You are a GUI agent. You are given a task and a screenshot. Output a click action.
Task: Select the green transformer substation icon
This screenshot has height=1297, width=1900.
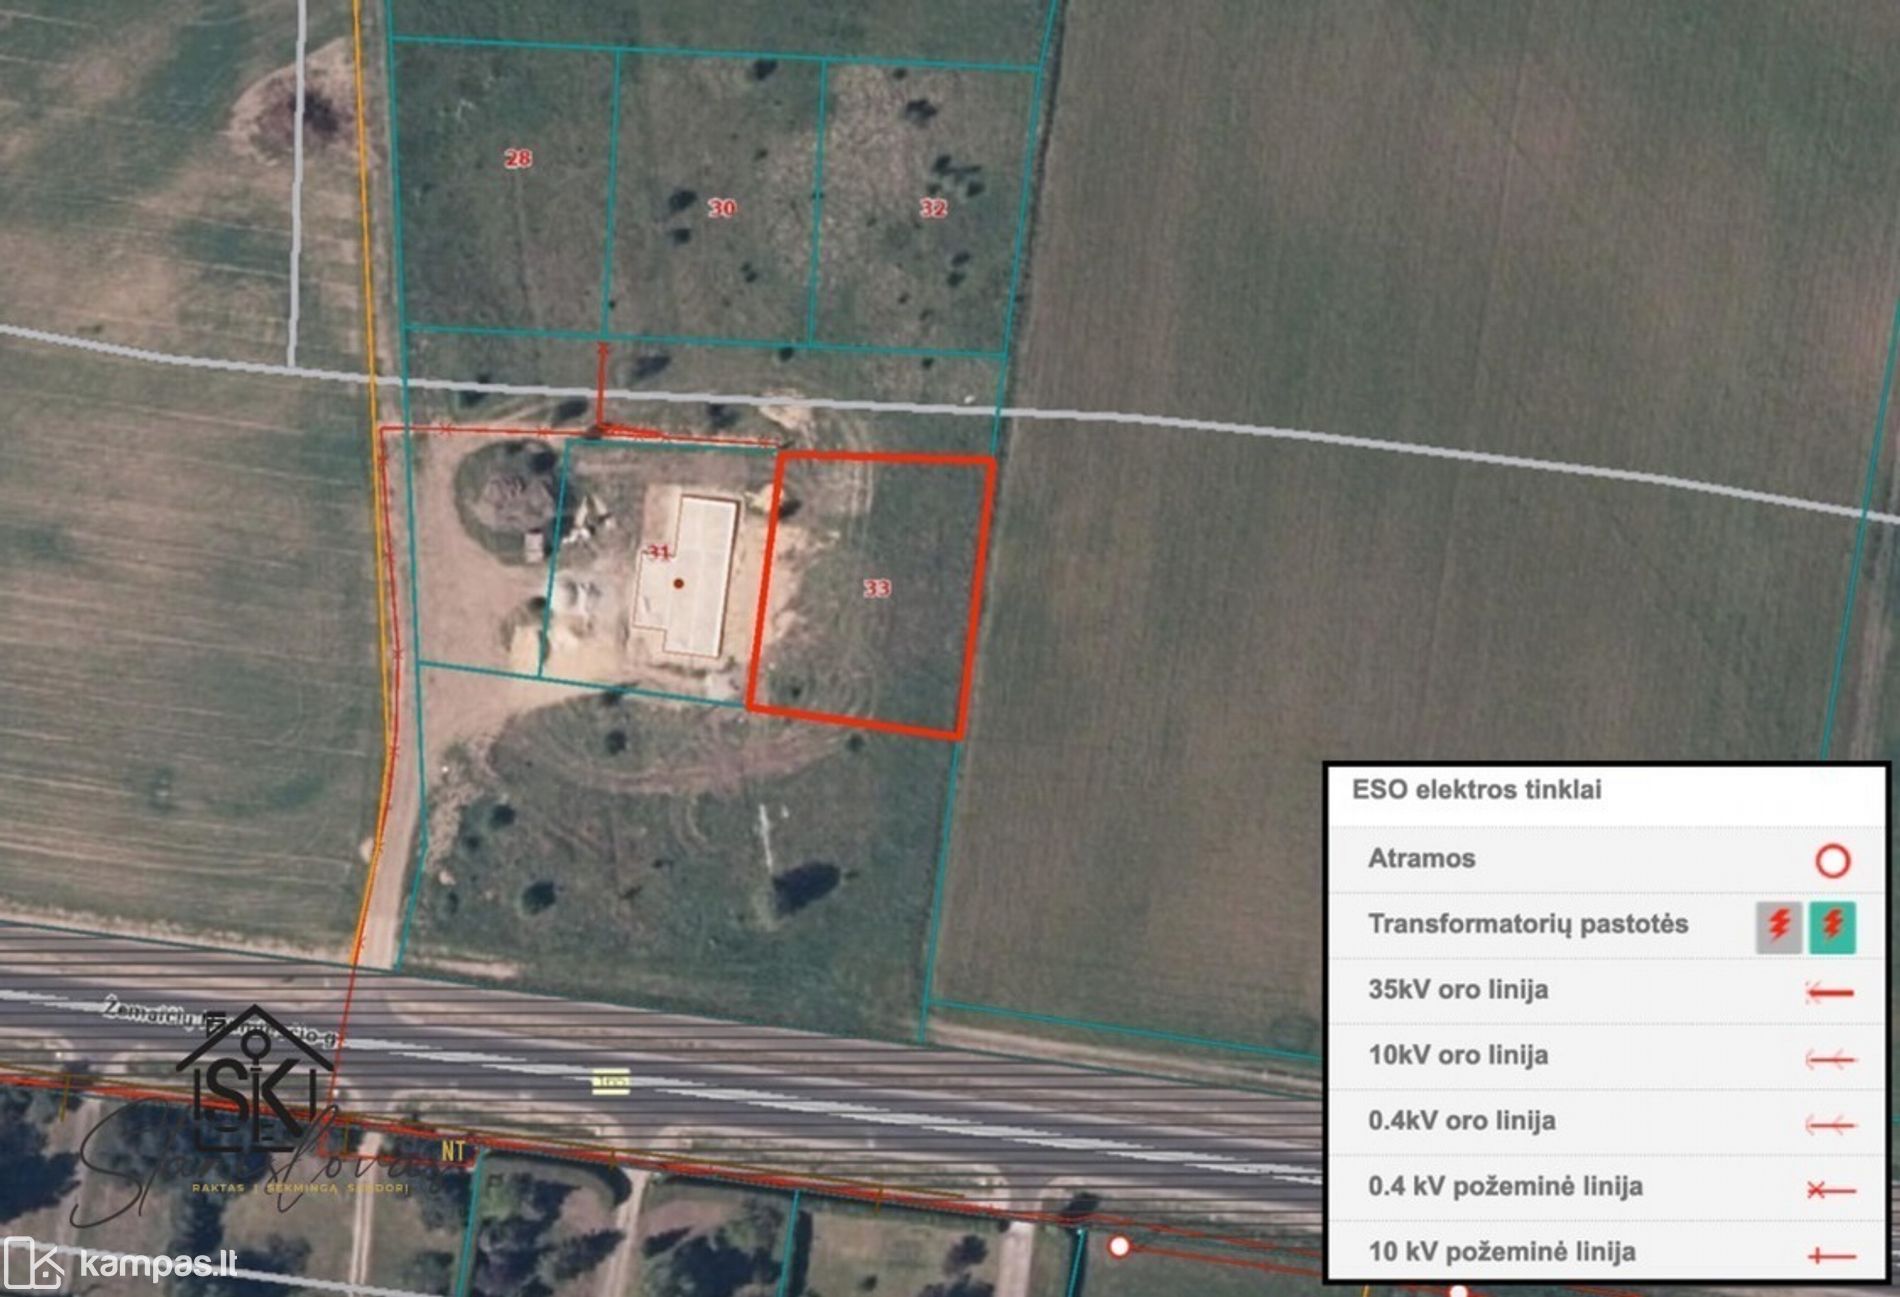coord(1832,927)
